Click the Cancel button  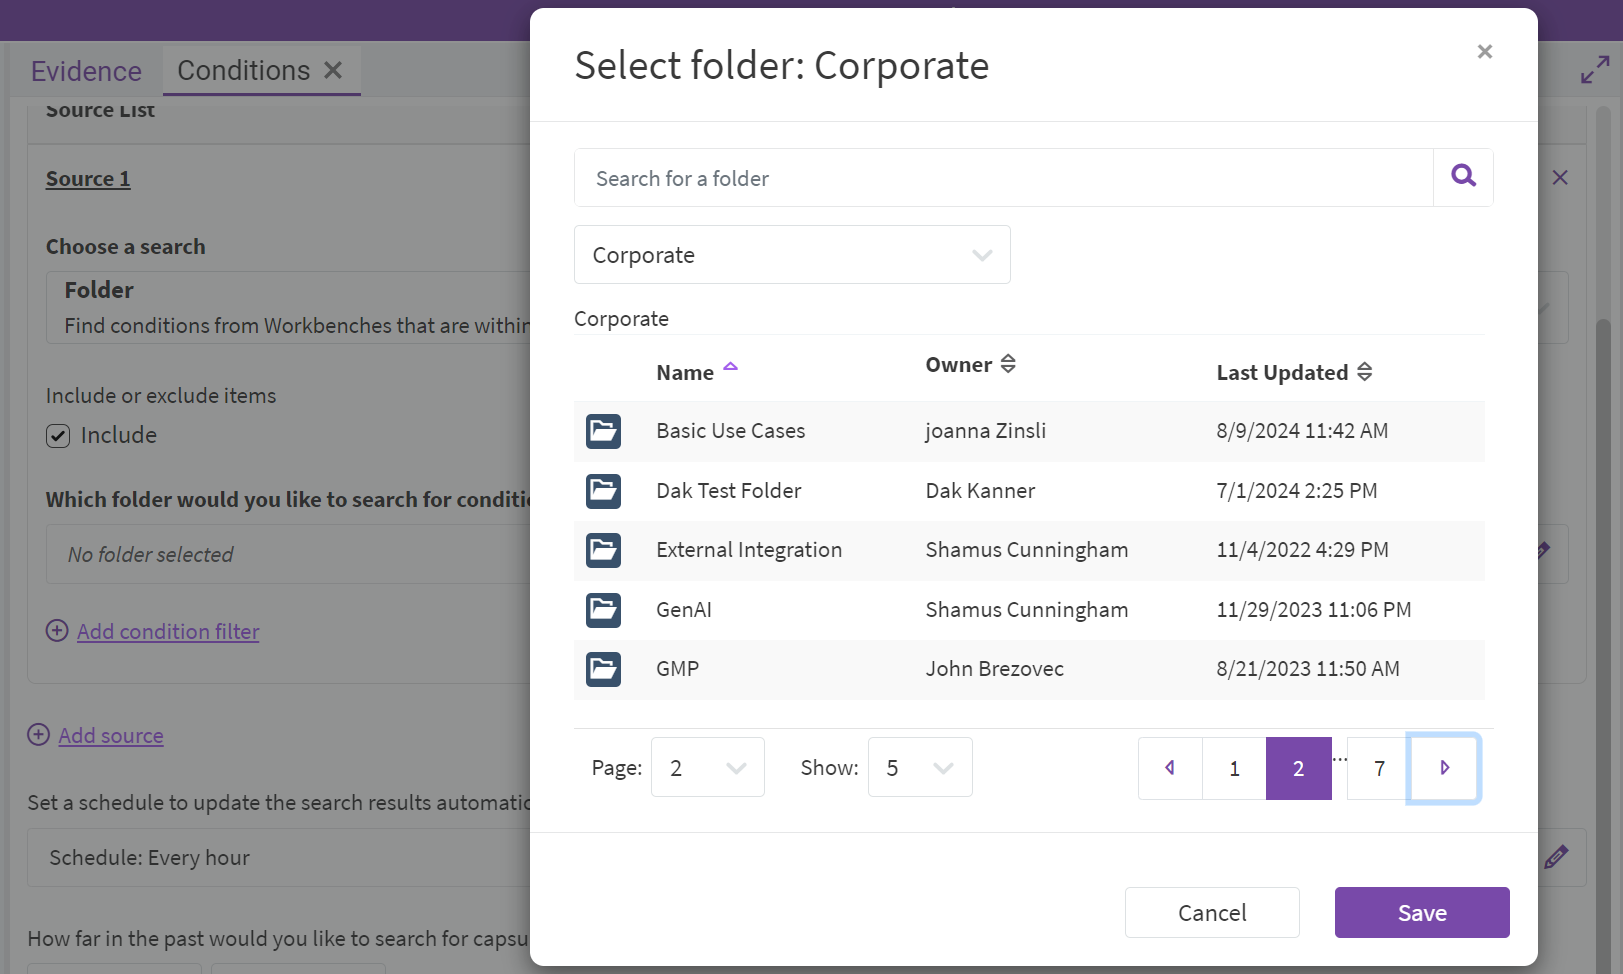pos(1211,913)
